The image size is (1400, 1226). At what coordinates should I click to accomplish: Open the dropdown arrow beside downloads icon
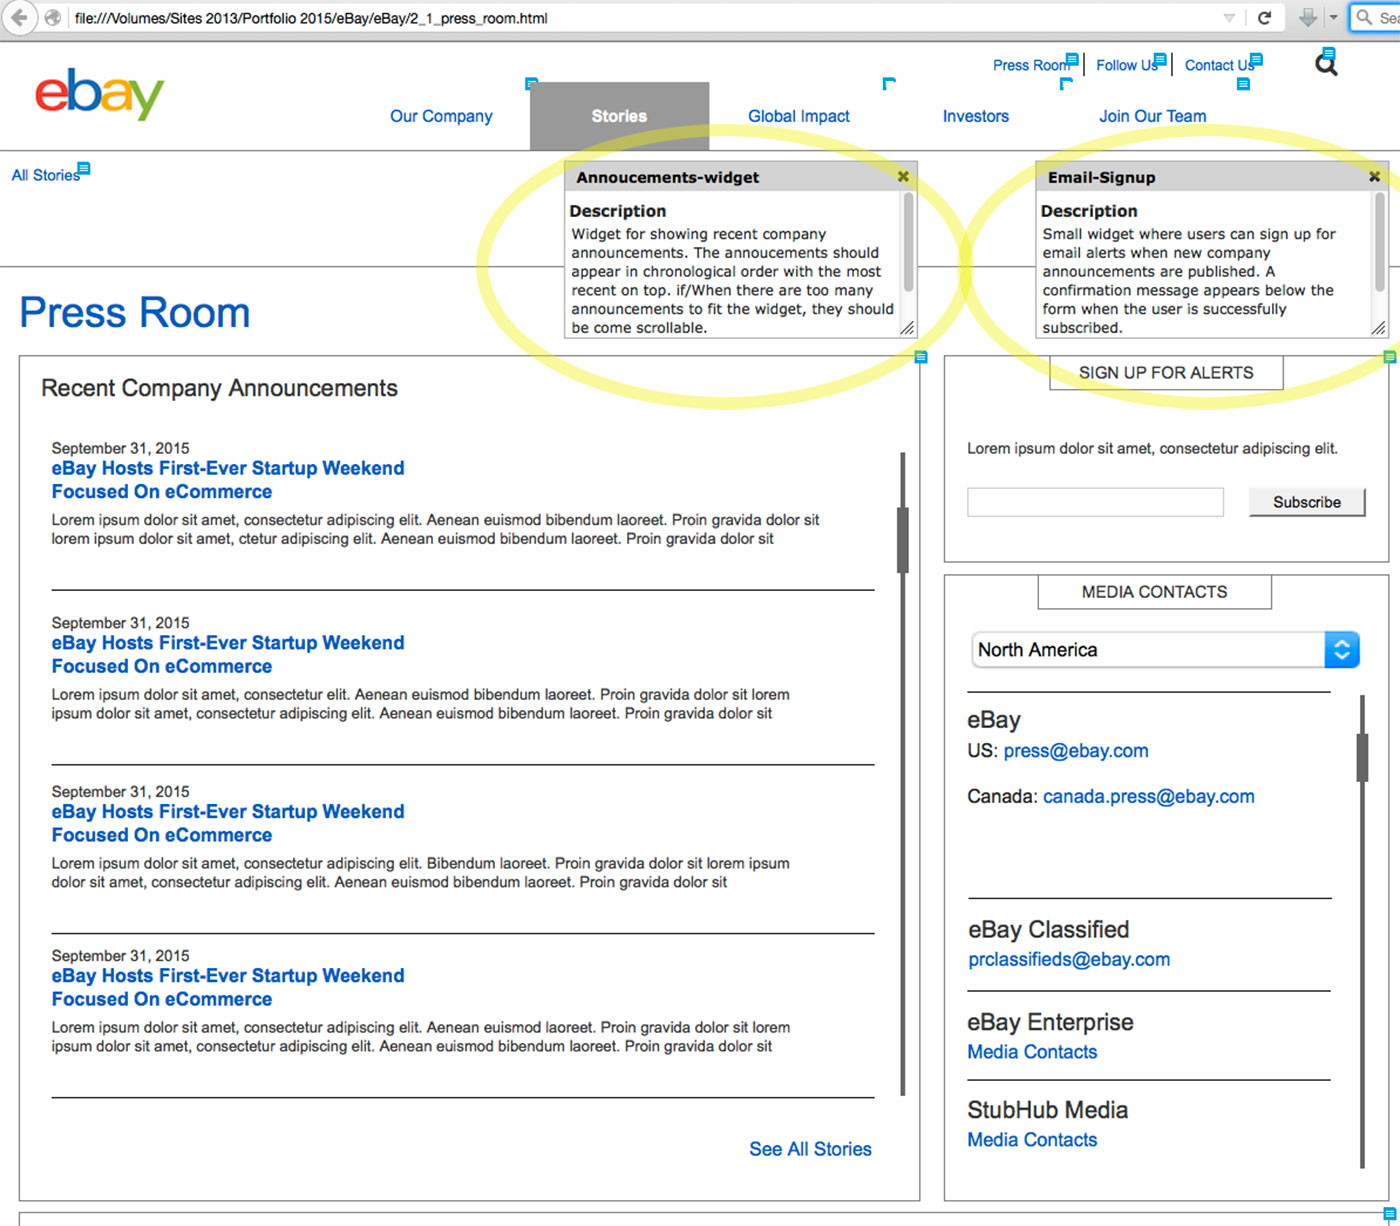click(1333, 18)
